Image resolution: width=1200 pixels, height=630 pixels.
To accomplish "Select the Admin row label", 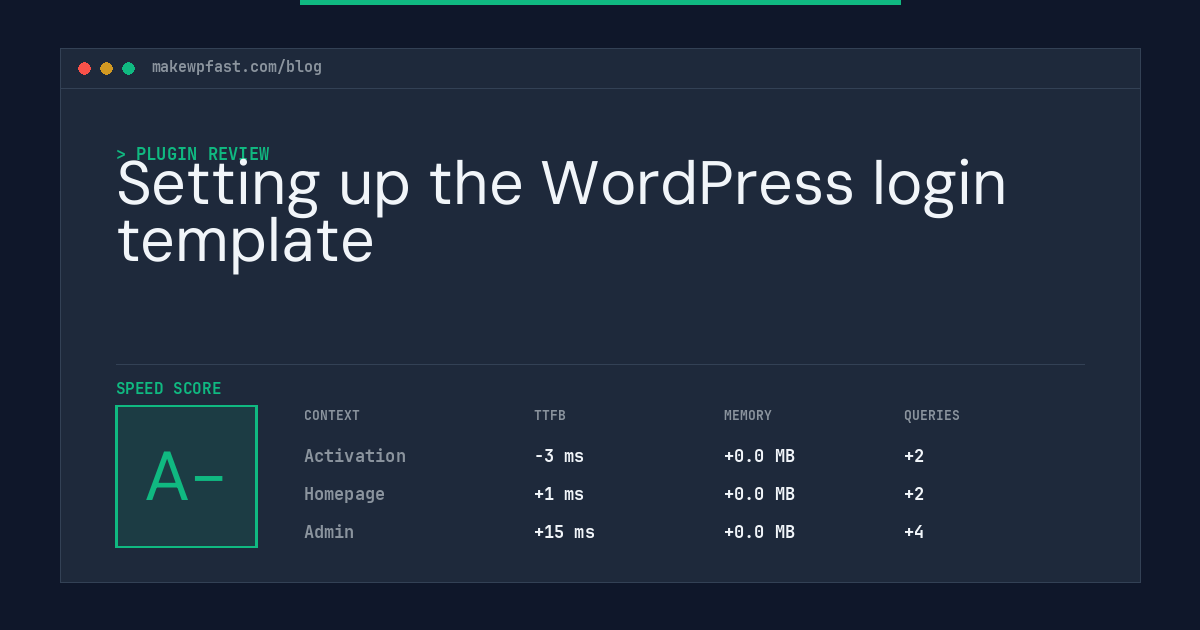I will pyautogui.click(x=329, y=532).
